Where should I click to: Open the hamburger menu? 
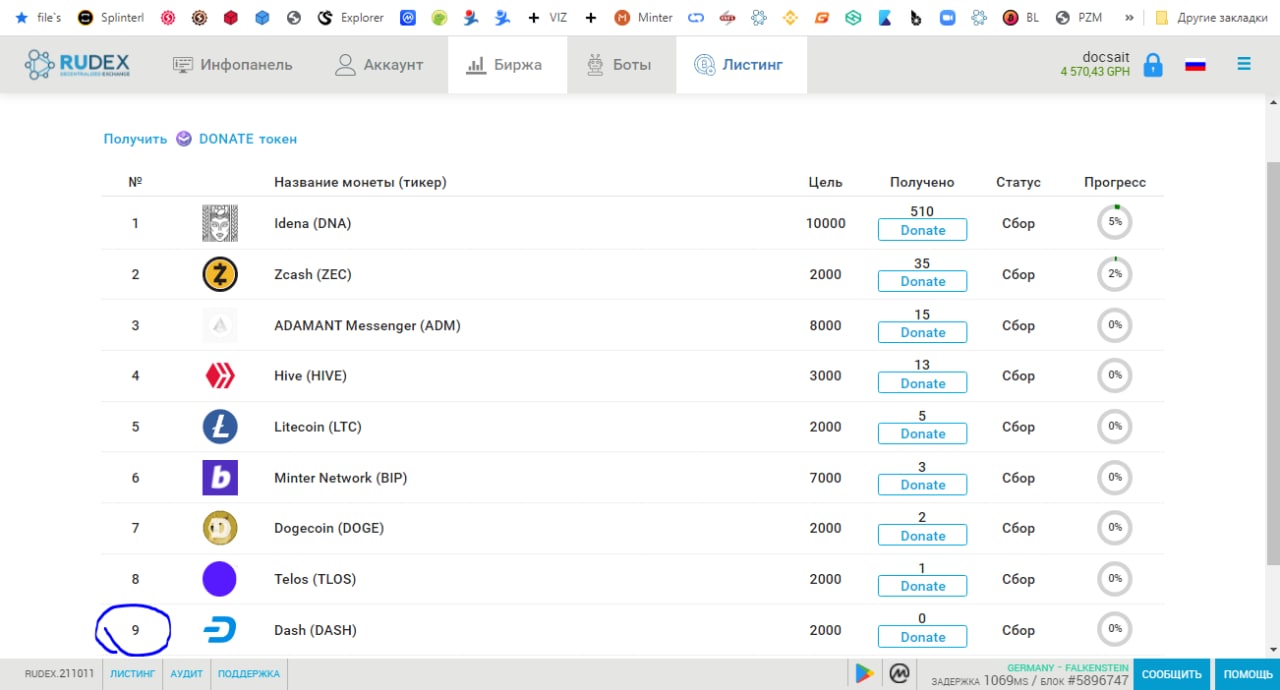1244,64
